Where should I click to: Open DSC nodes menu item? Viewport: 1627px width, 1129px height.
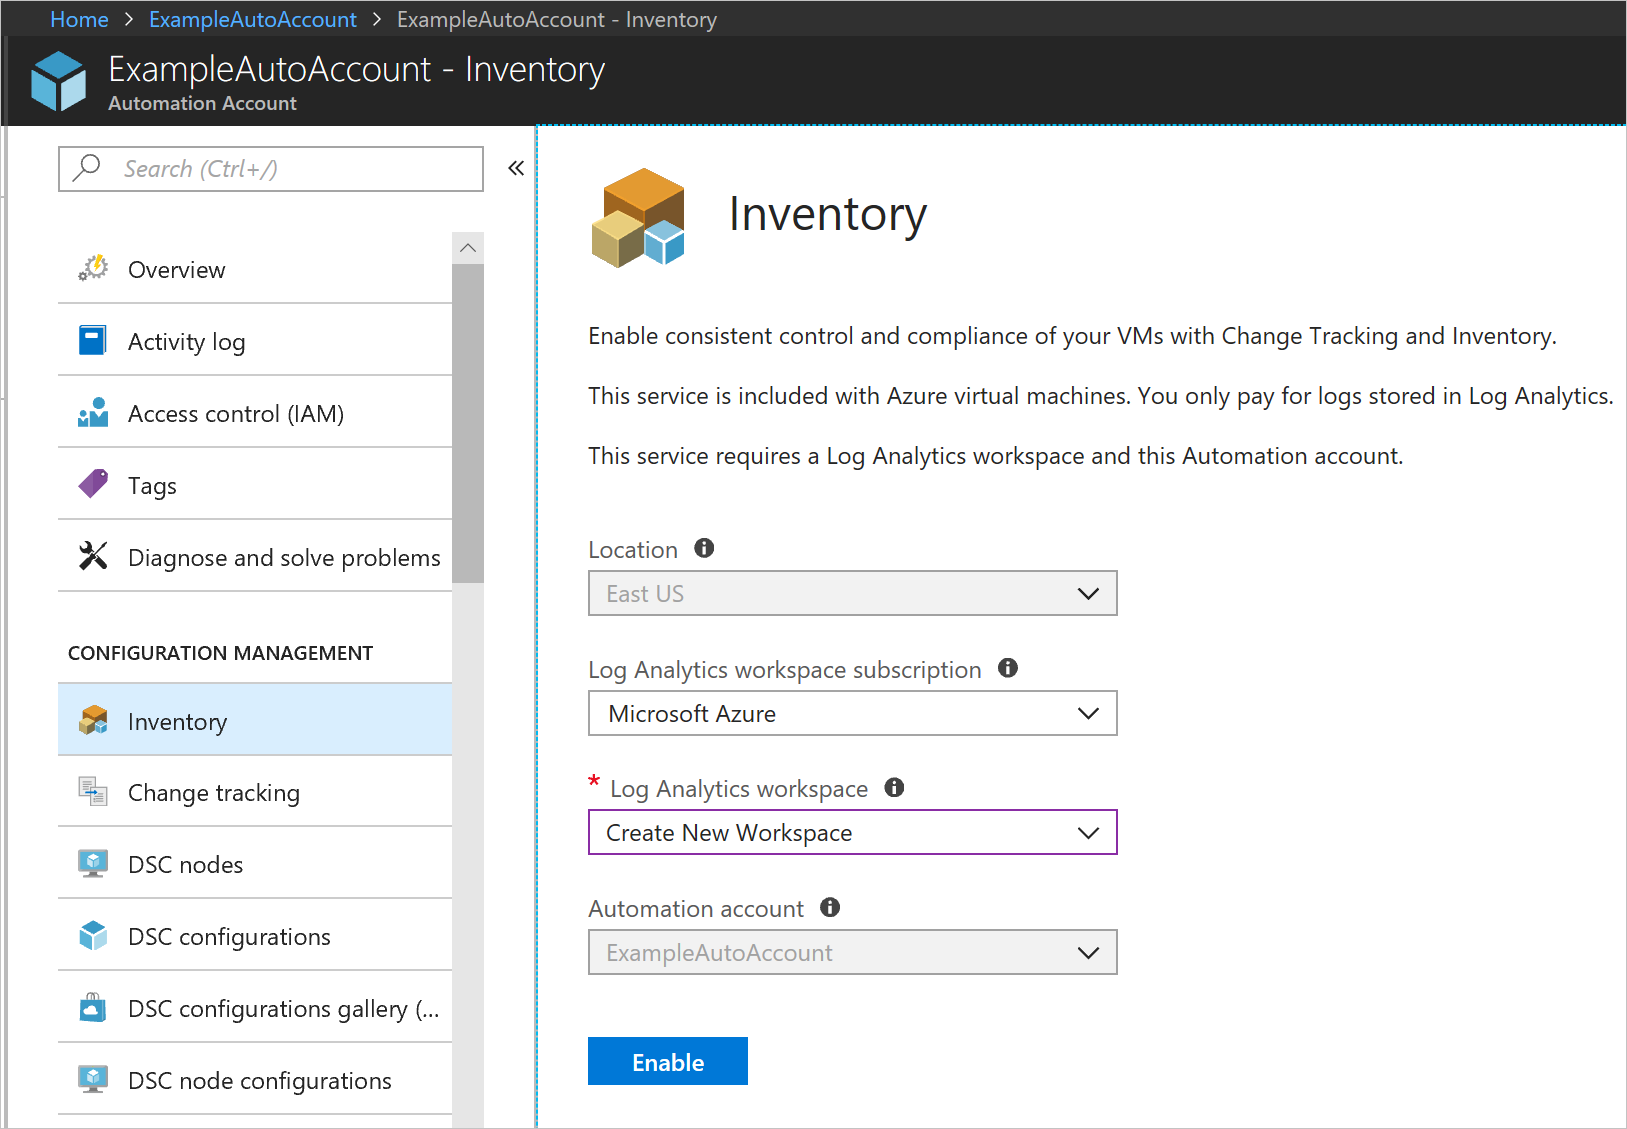(255, 864)
